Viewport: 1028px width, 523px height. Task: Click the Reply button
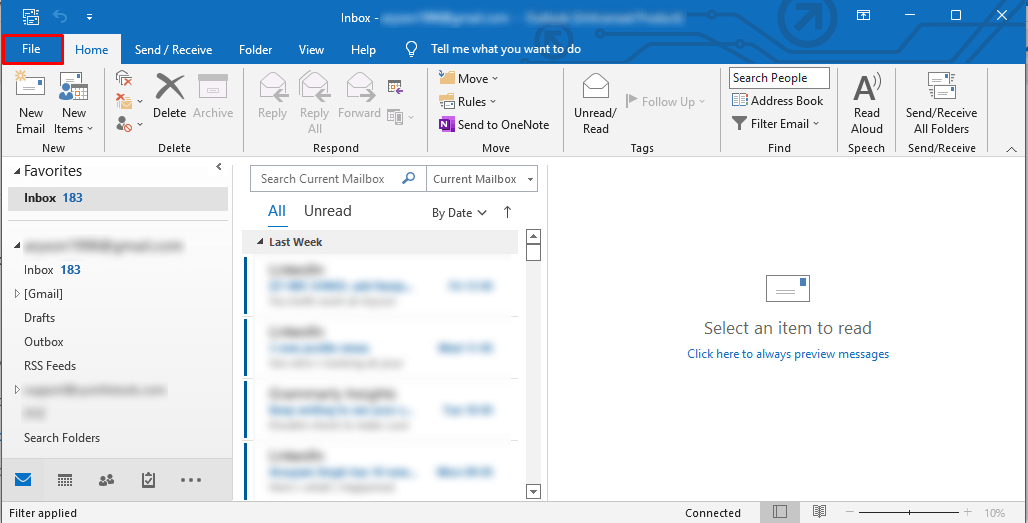coord(273,96)
